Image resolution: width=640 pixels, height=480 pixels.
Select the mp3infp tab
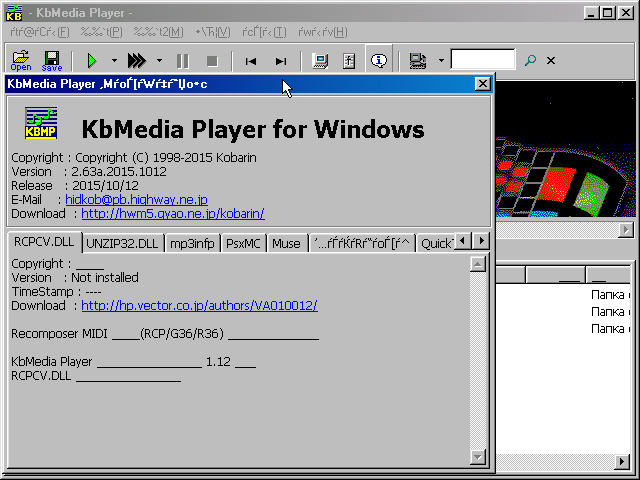[191, 243]
